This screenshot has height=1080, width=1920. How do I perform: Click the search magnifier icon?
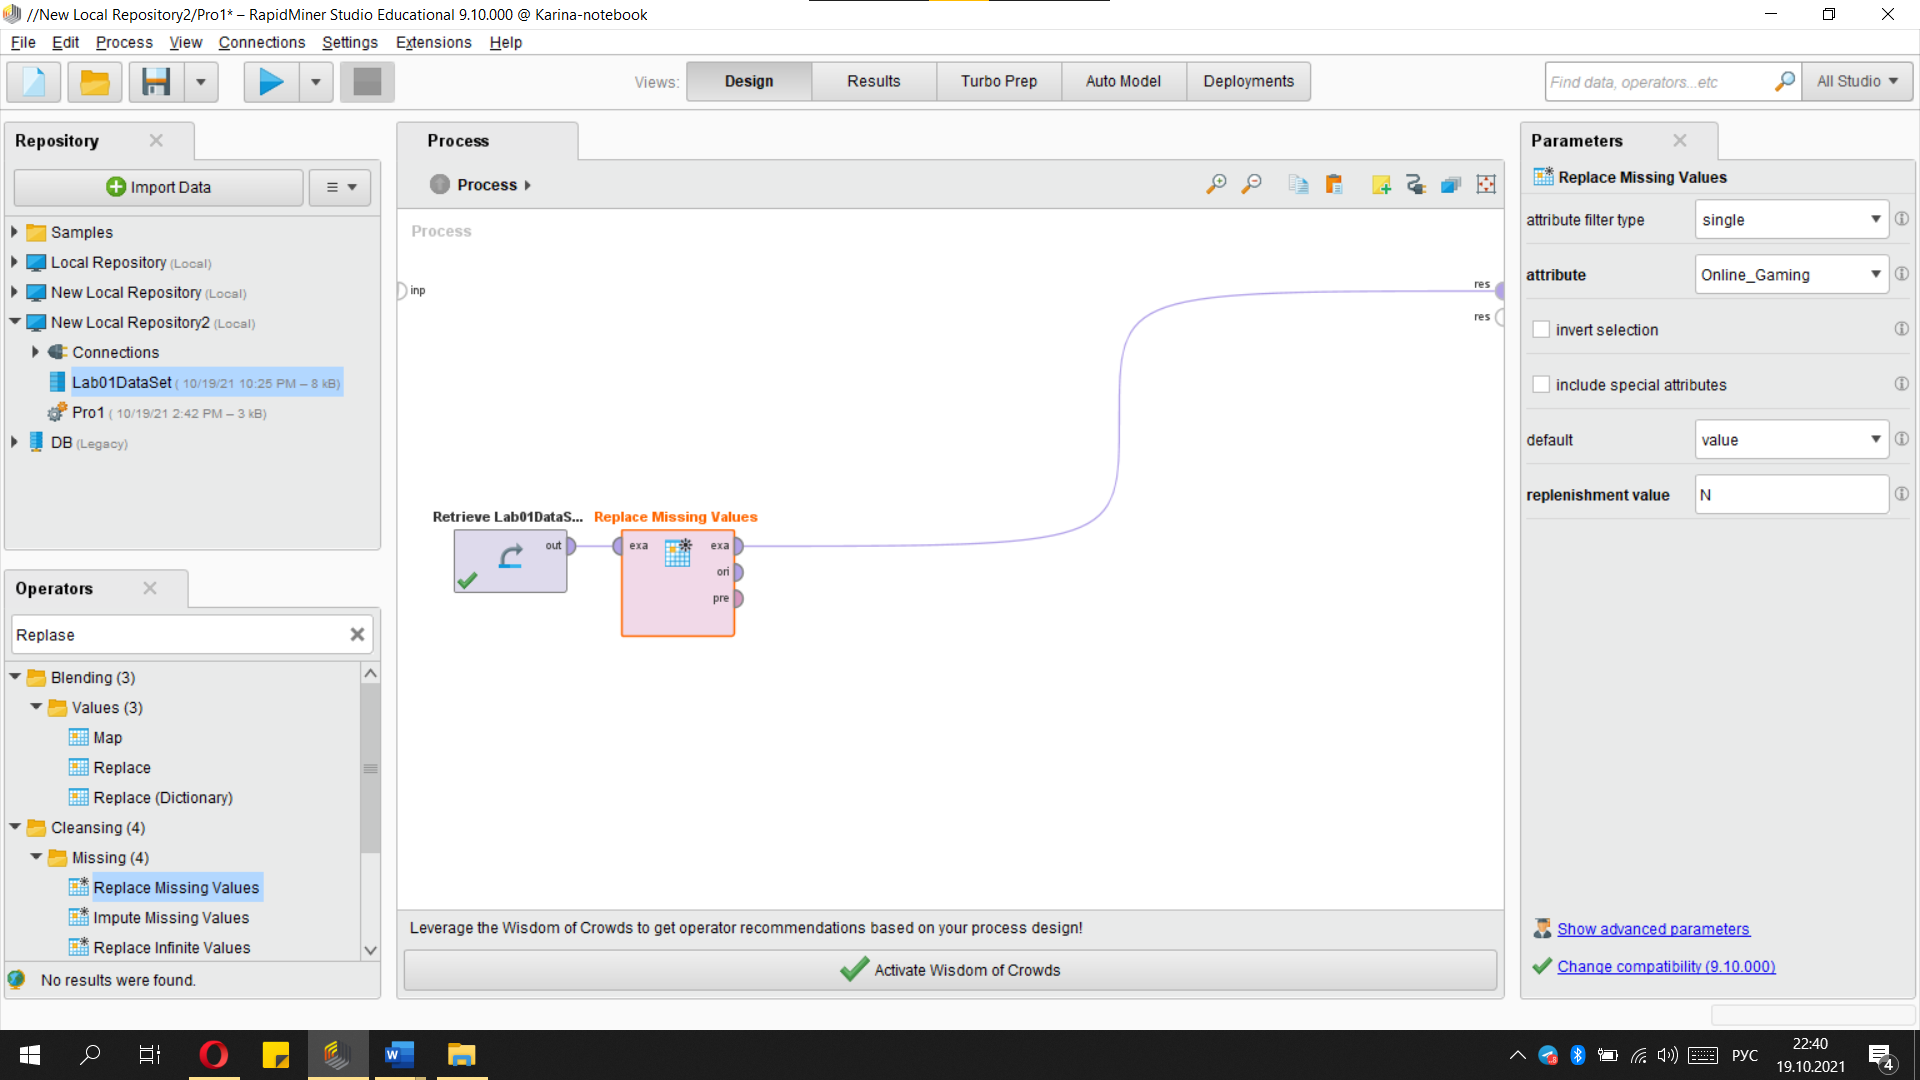[1784, 81]
